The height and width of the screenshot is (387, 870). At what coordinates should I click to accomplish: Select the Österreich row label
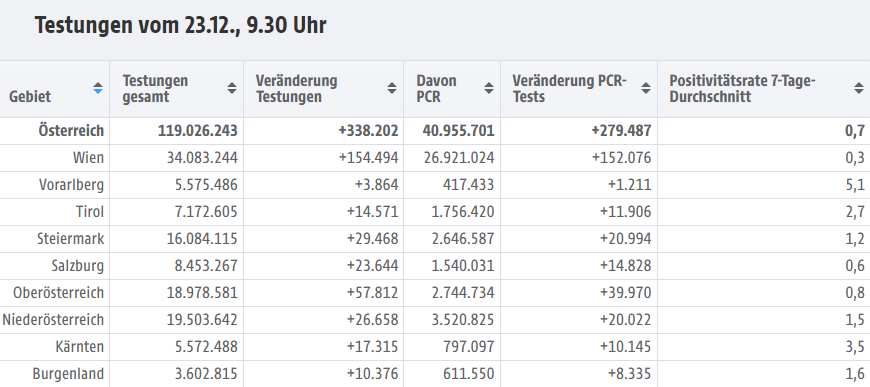[x=71, y=131]
